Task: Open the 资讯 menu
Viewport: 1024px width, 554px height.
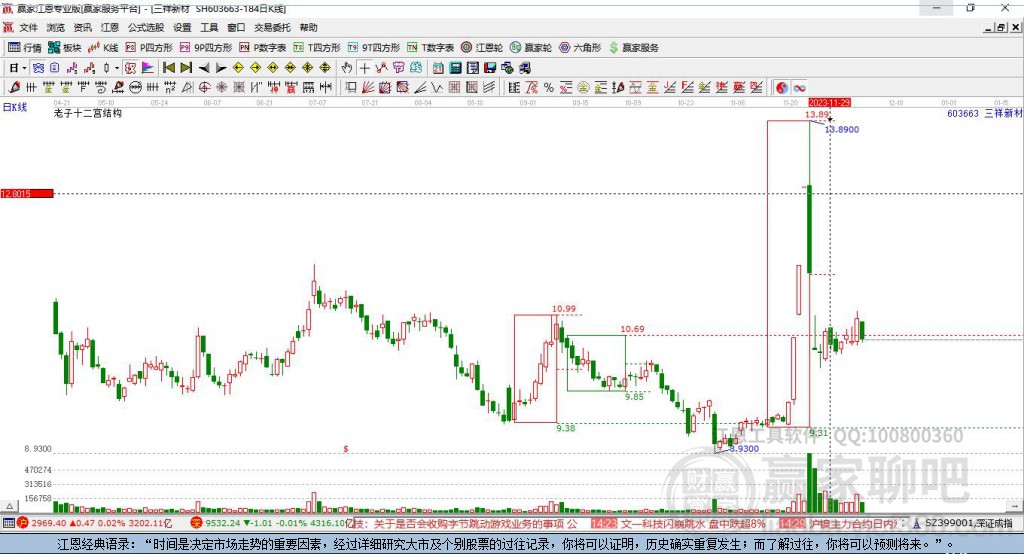Action: pyautogui.click(x=82, y=27)
